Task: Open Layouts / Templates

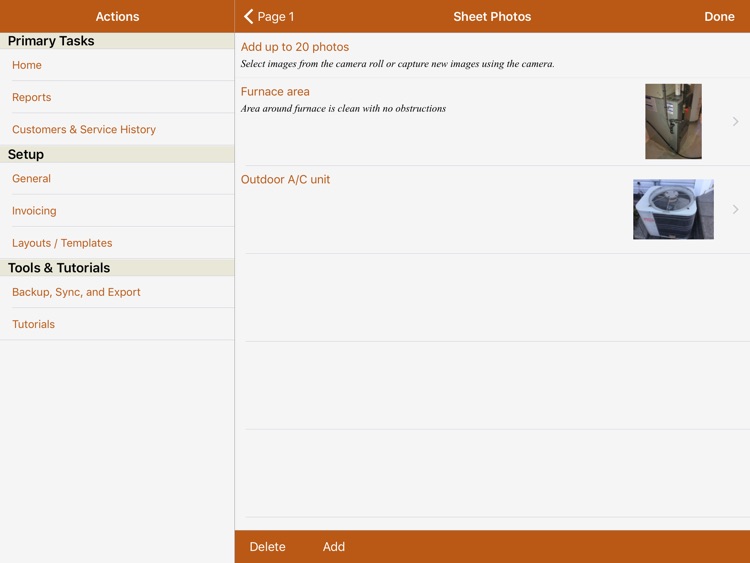Action: (117, 243)
